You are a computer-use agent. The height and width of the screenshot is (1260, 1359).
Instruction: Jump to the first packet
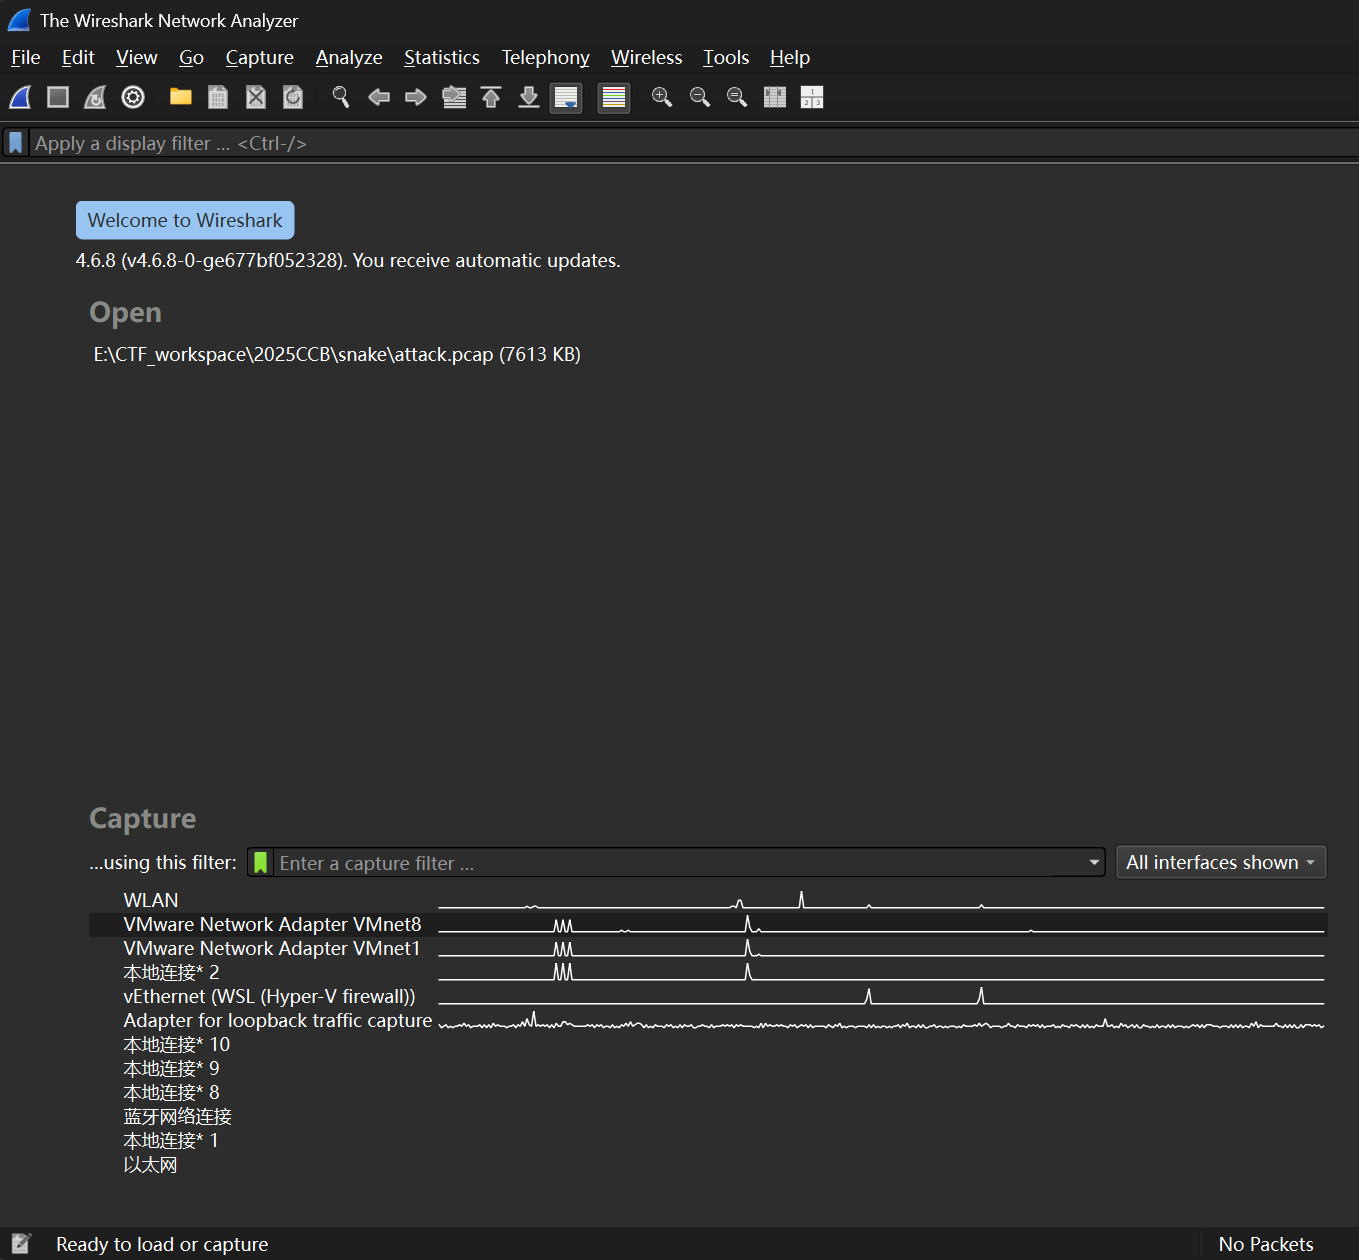(x=491, y=97)
